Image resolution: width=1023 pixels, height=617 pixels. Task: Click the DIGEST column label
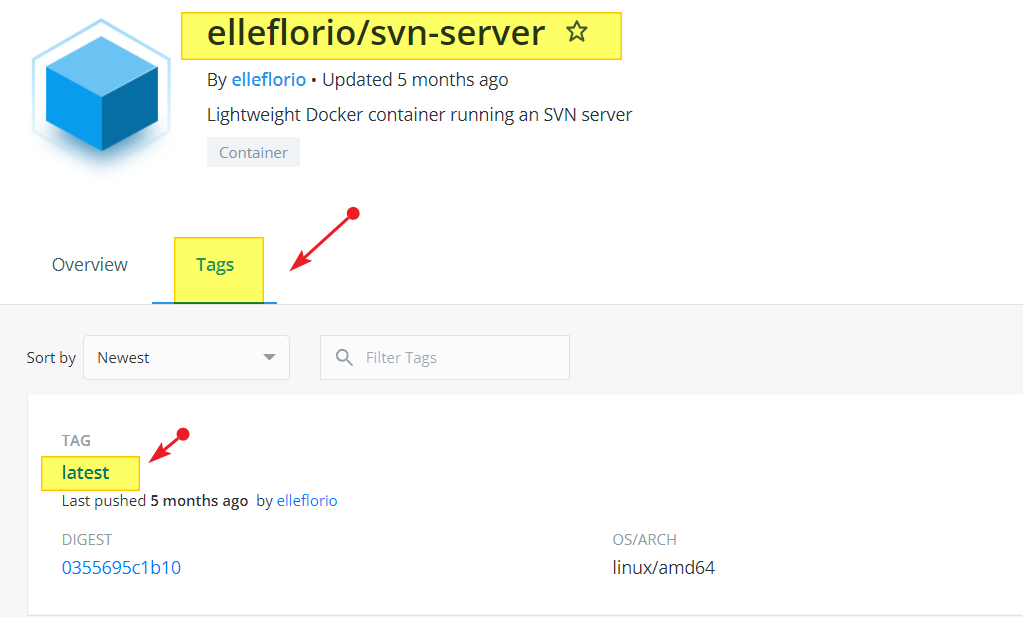[87, 540]
